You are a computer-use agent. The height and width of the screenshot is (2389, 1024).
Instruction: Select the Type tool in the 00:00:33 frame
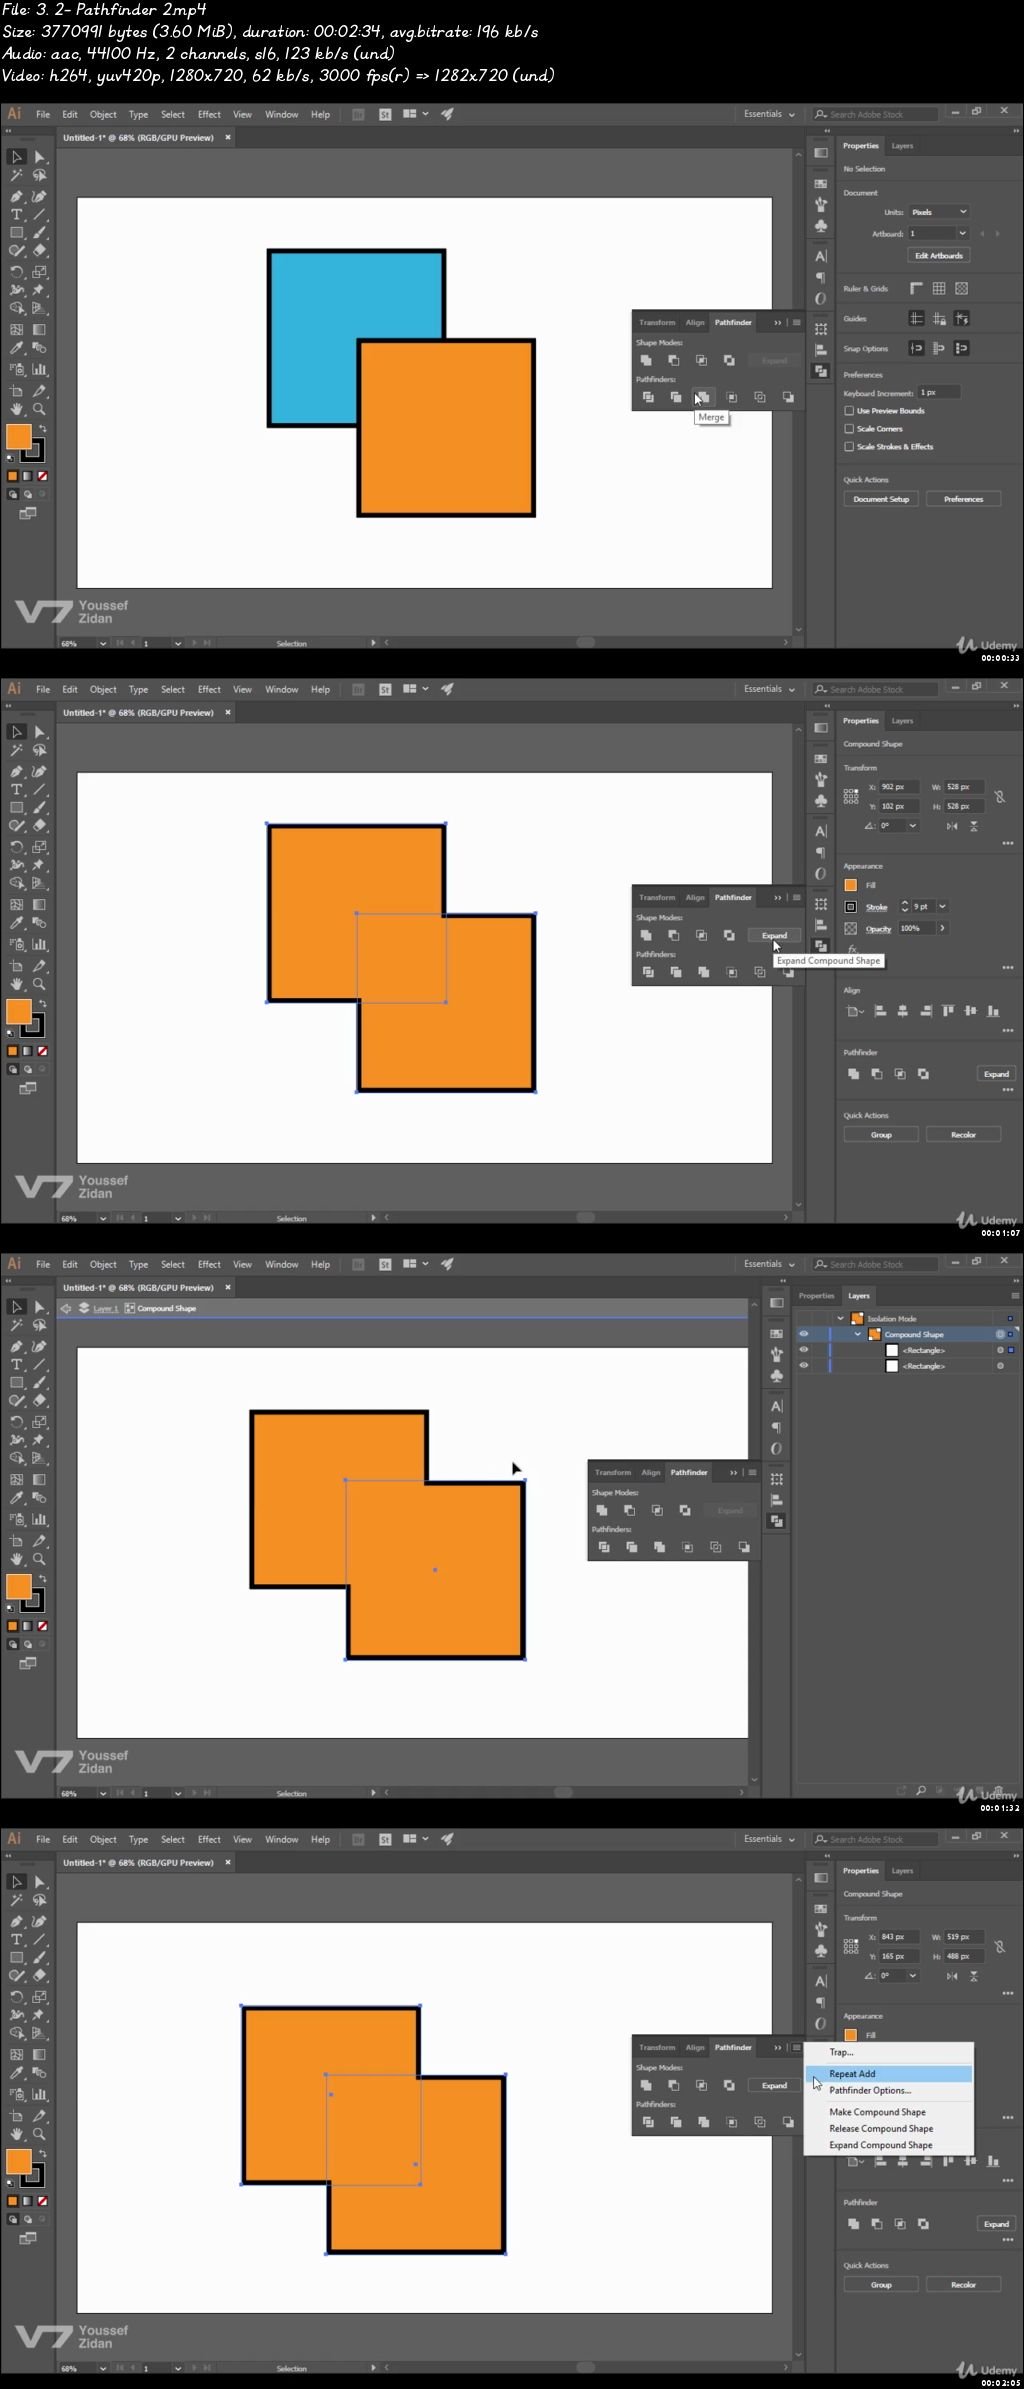click(x=17, y=214)
